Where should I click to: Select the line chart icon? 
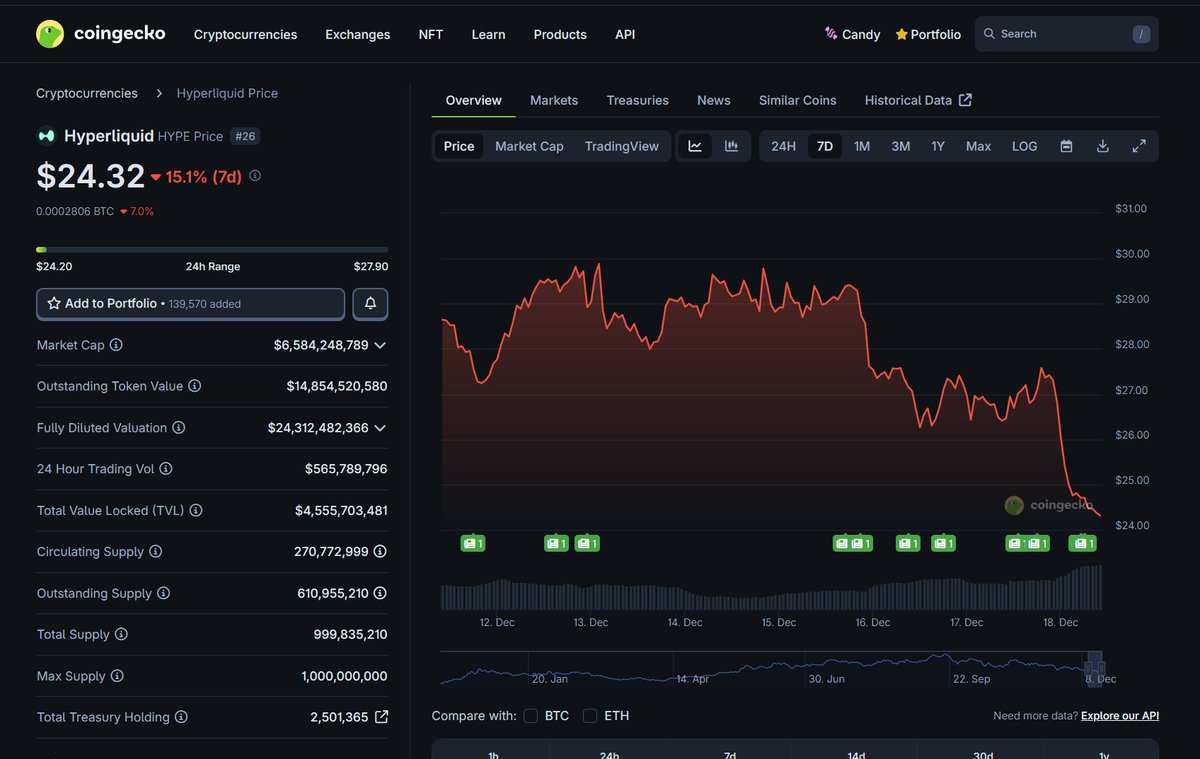695,146
